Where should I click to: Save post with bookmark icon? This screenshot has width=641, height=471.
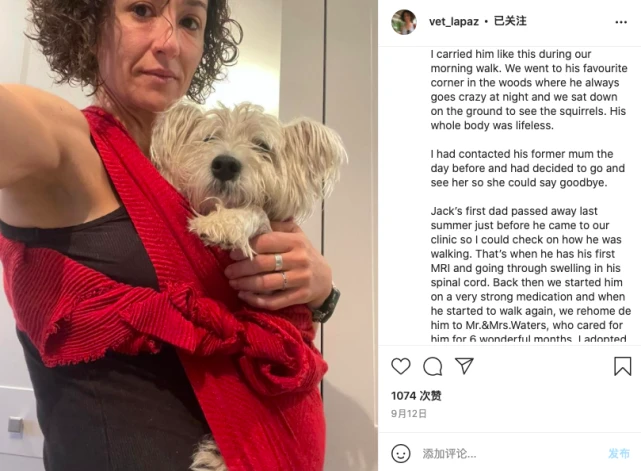coord(623,366)
